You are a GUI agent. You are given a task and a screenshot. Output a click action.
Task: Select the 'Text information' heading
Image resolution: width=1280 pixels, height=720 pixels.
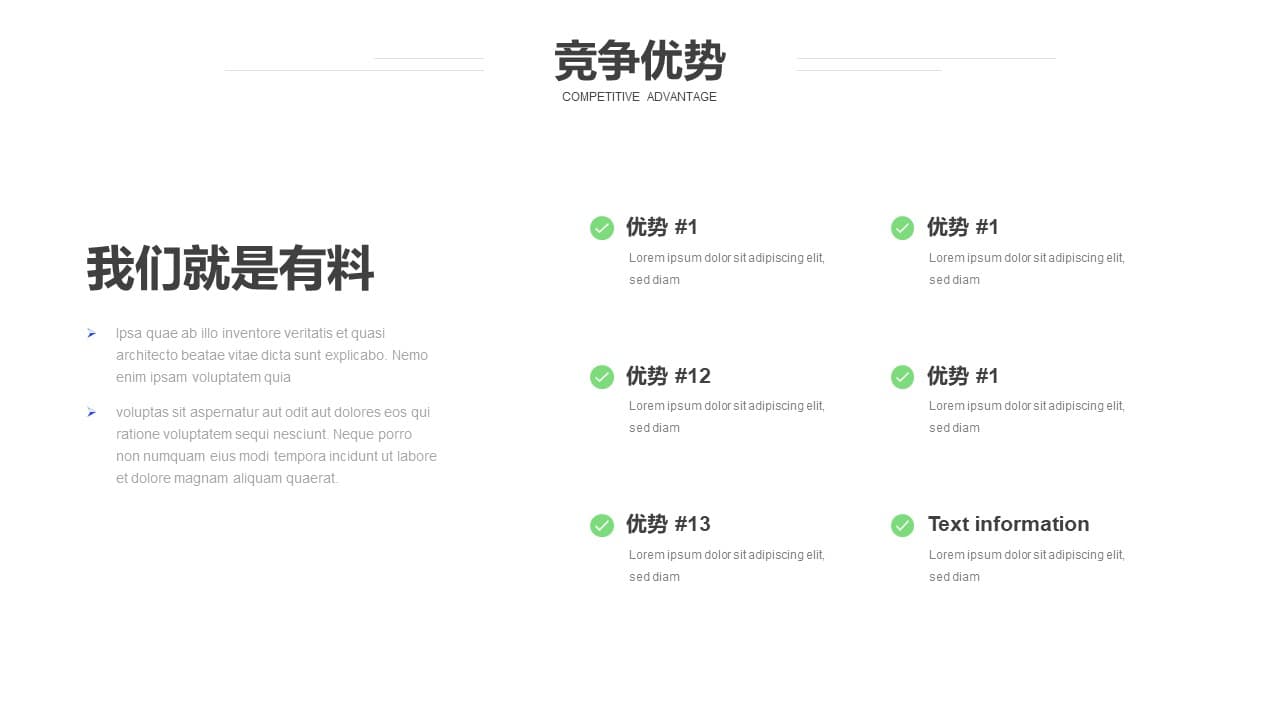[1008, 524]
